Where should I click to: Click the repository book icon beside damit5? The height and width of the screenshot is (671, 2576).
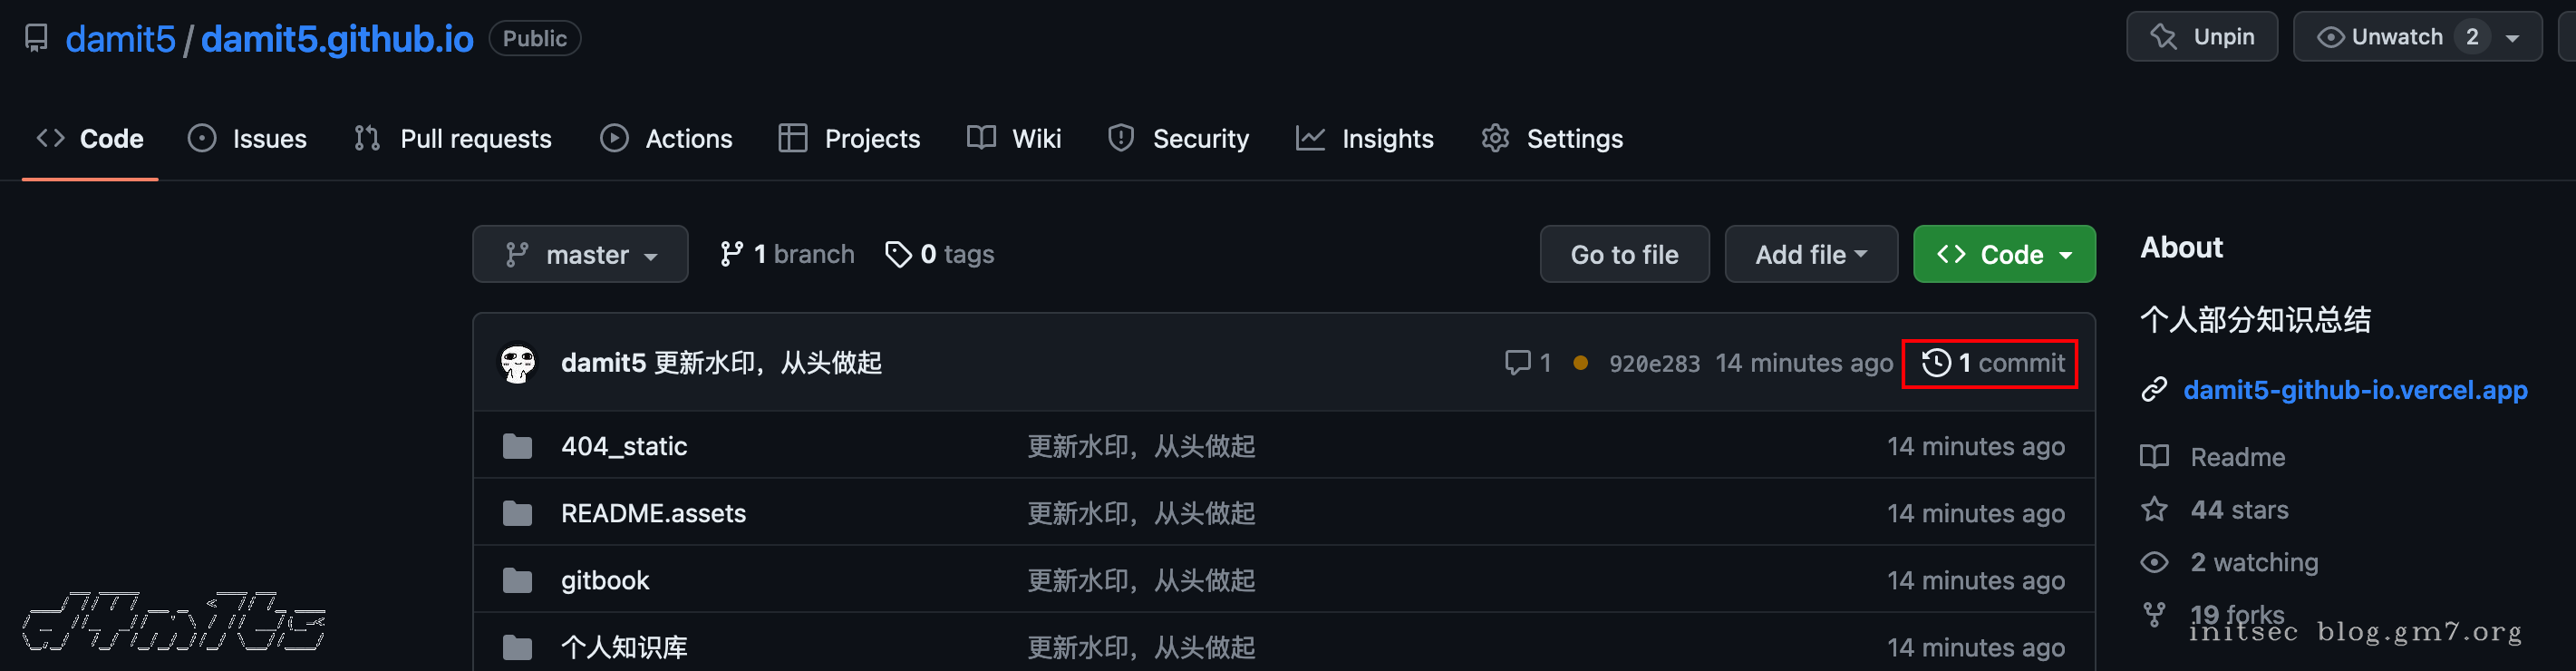click(36, 38)
